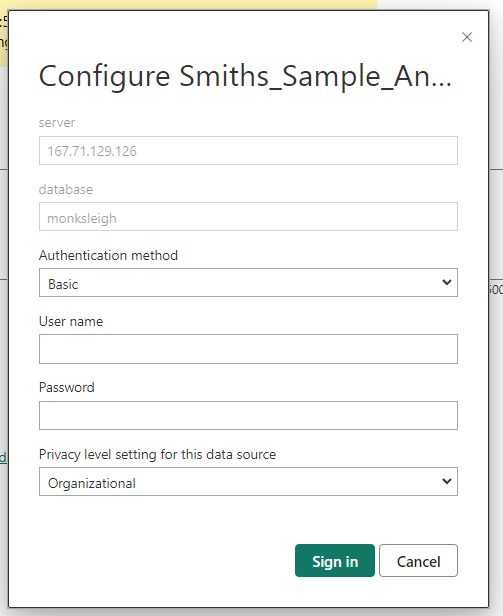Screen dimensions: 503x616
Task: Click the green Sign in button
Action: 335,561
